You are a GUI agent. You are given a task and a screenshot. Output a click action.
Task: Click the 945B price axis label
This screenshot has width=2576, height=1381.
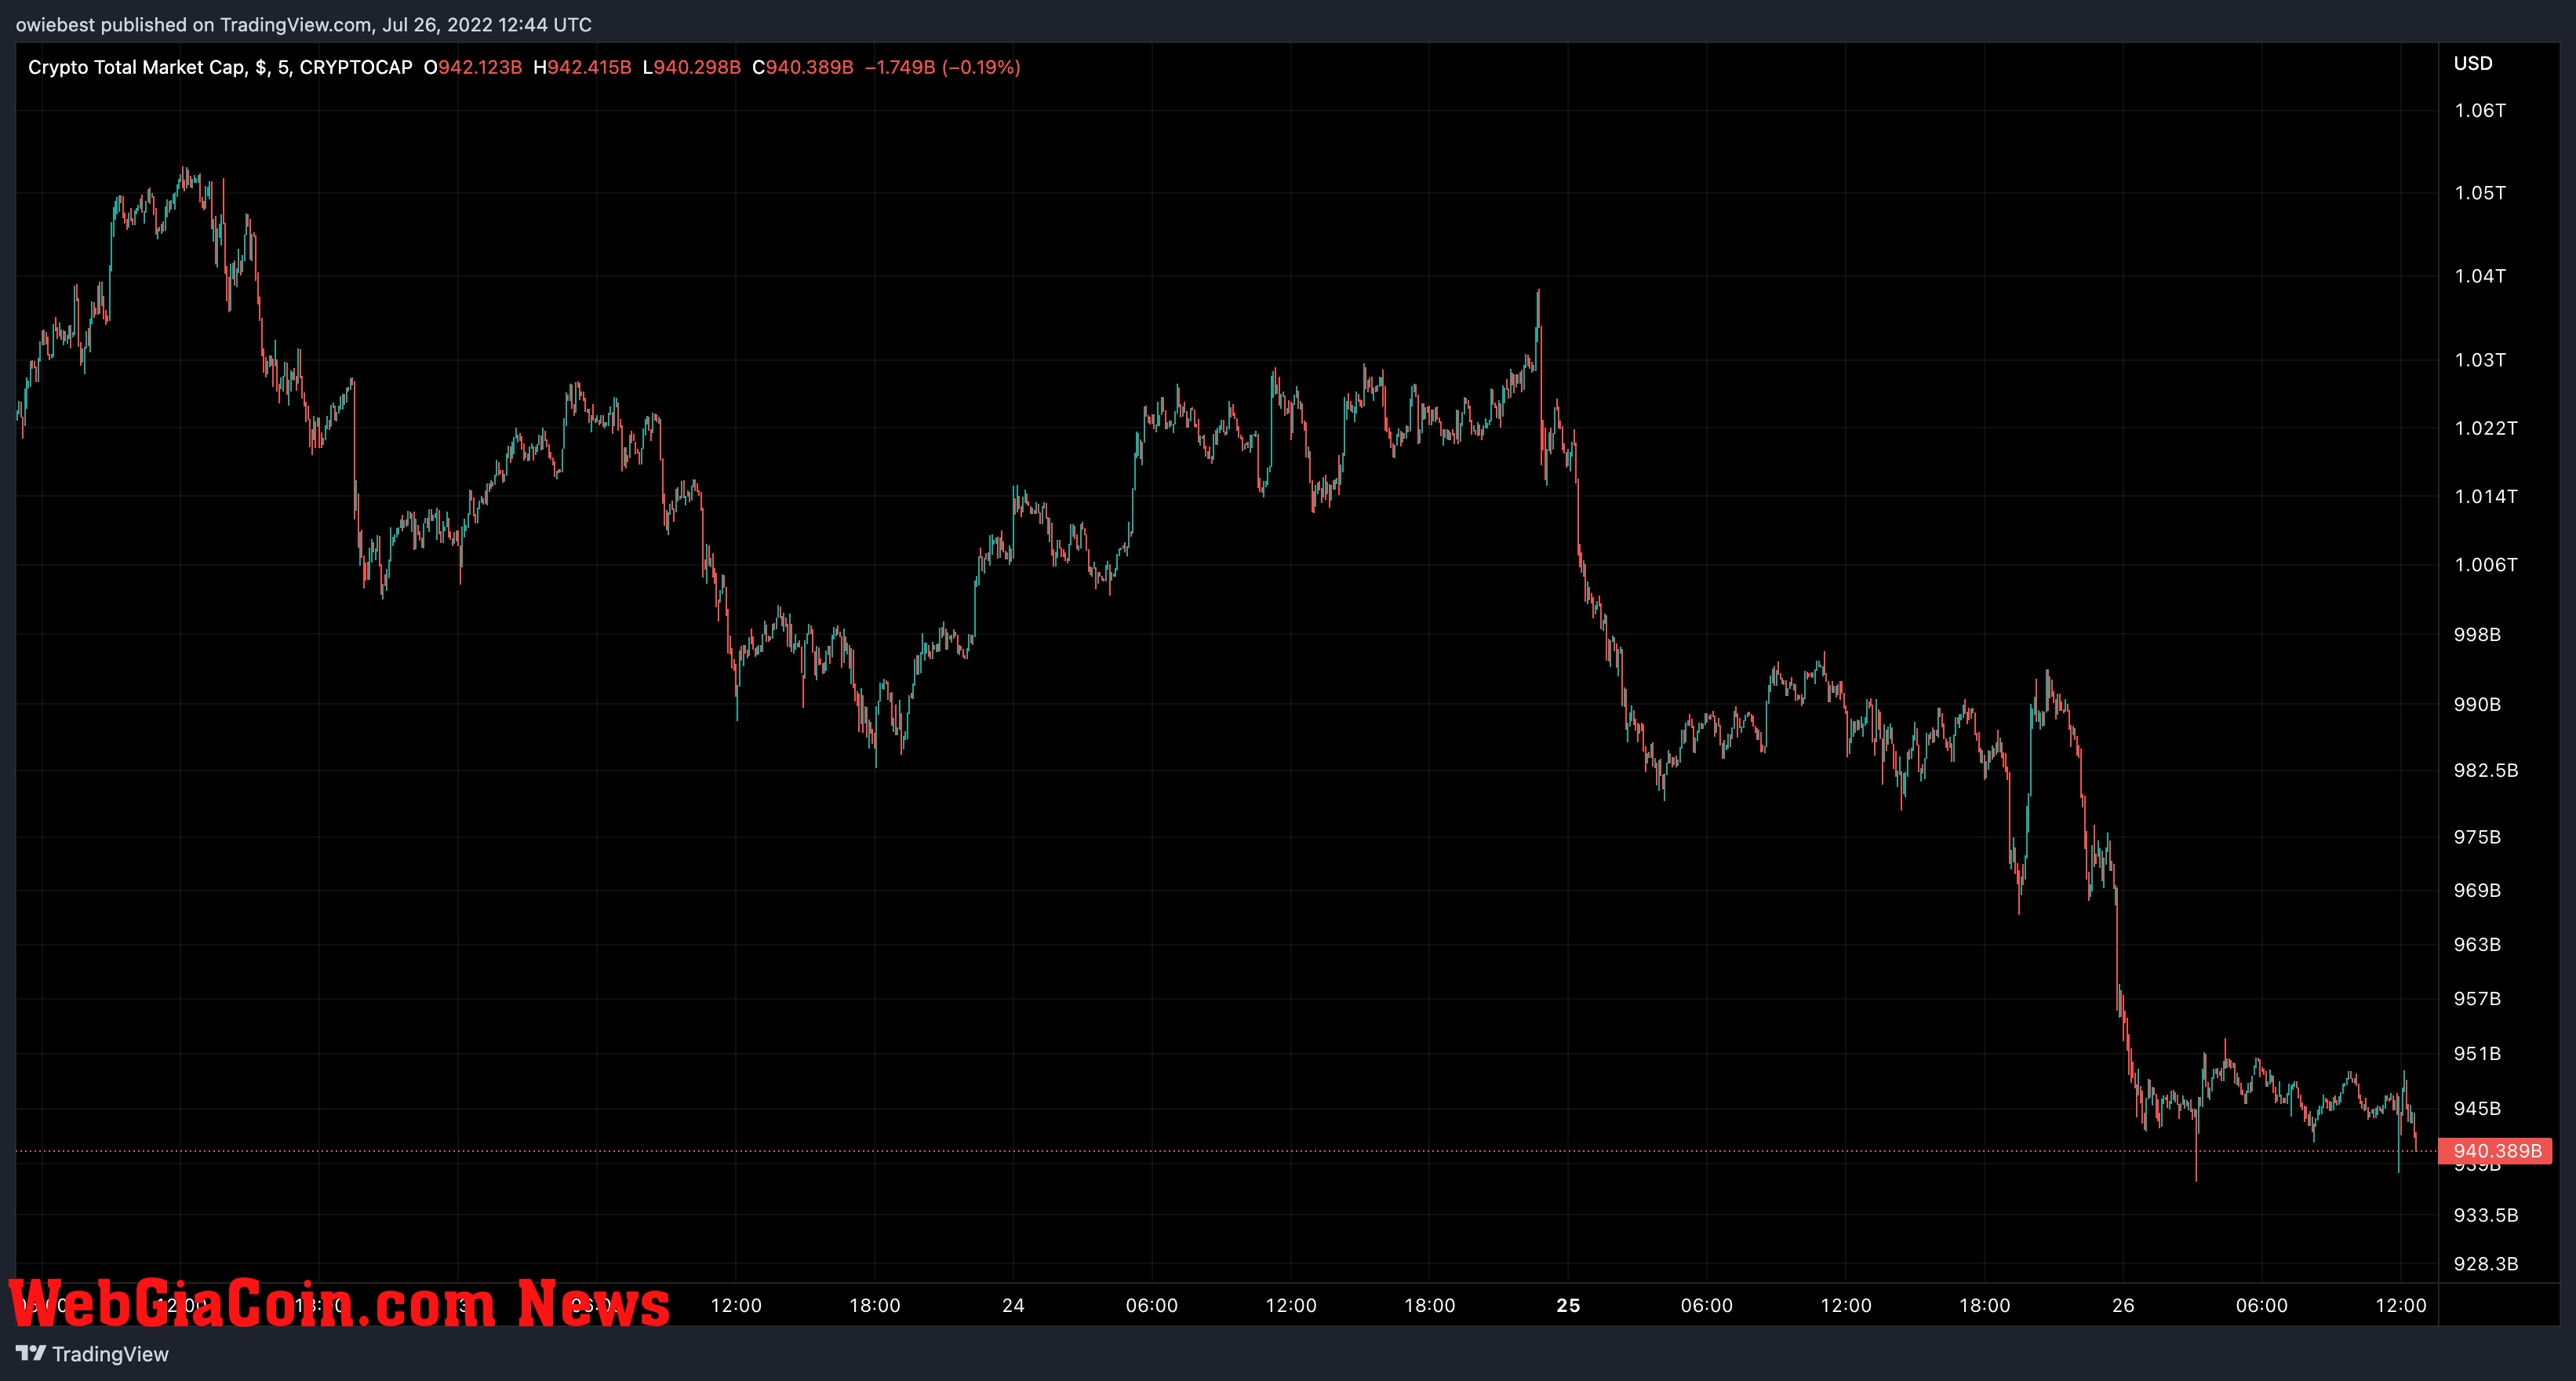click(x=2477, y=1108)
